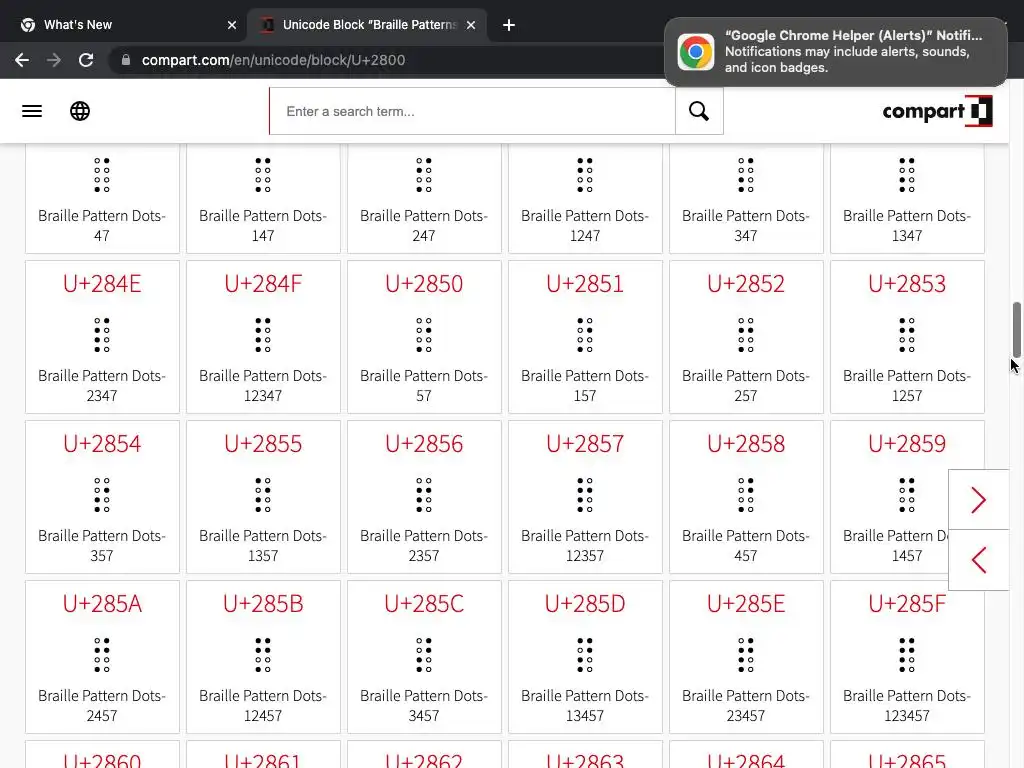The height and width of the screenshot is (768, 1024).
Task: Open U+2853 code point link
Action: tap(907, 284)
